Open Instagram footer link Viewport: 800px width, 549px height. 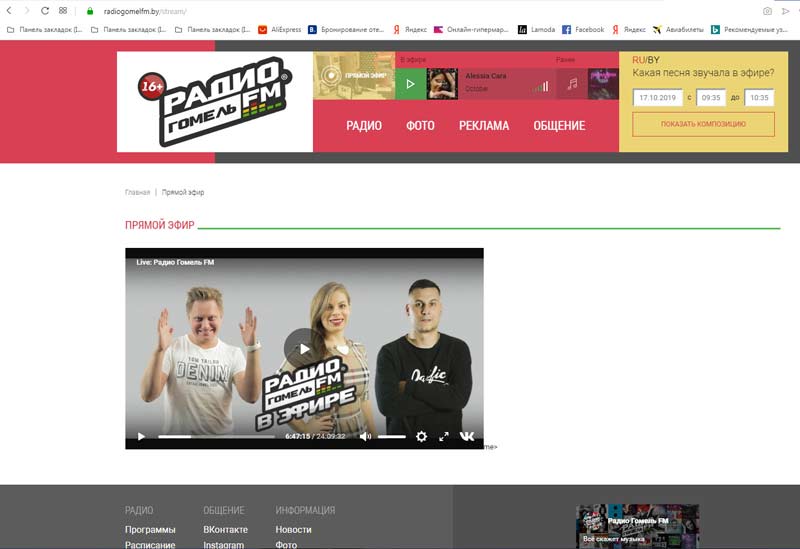(223, 544)
